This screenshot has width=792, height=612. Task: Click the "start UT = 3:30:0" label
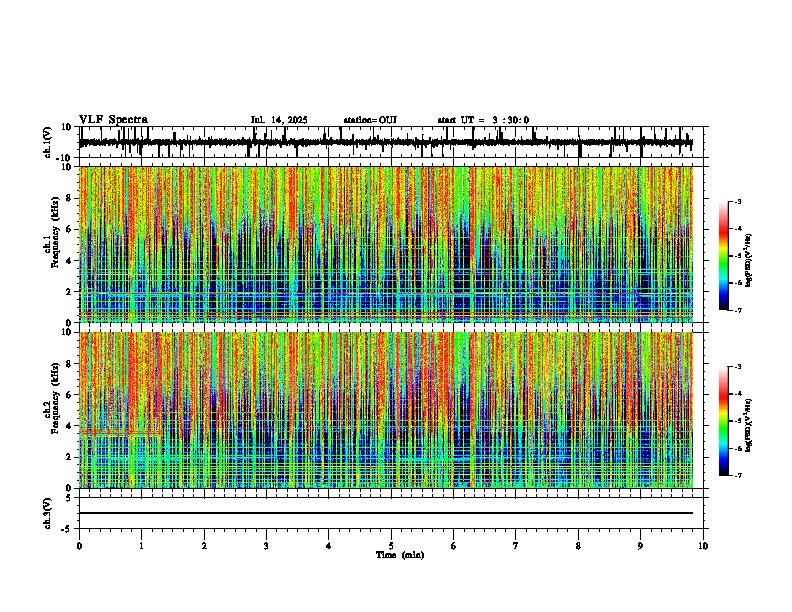pos(483,120)
